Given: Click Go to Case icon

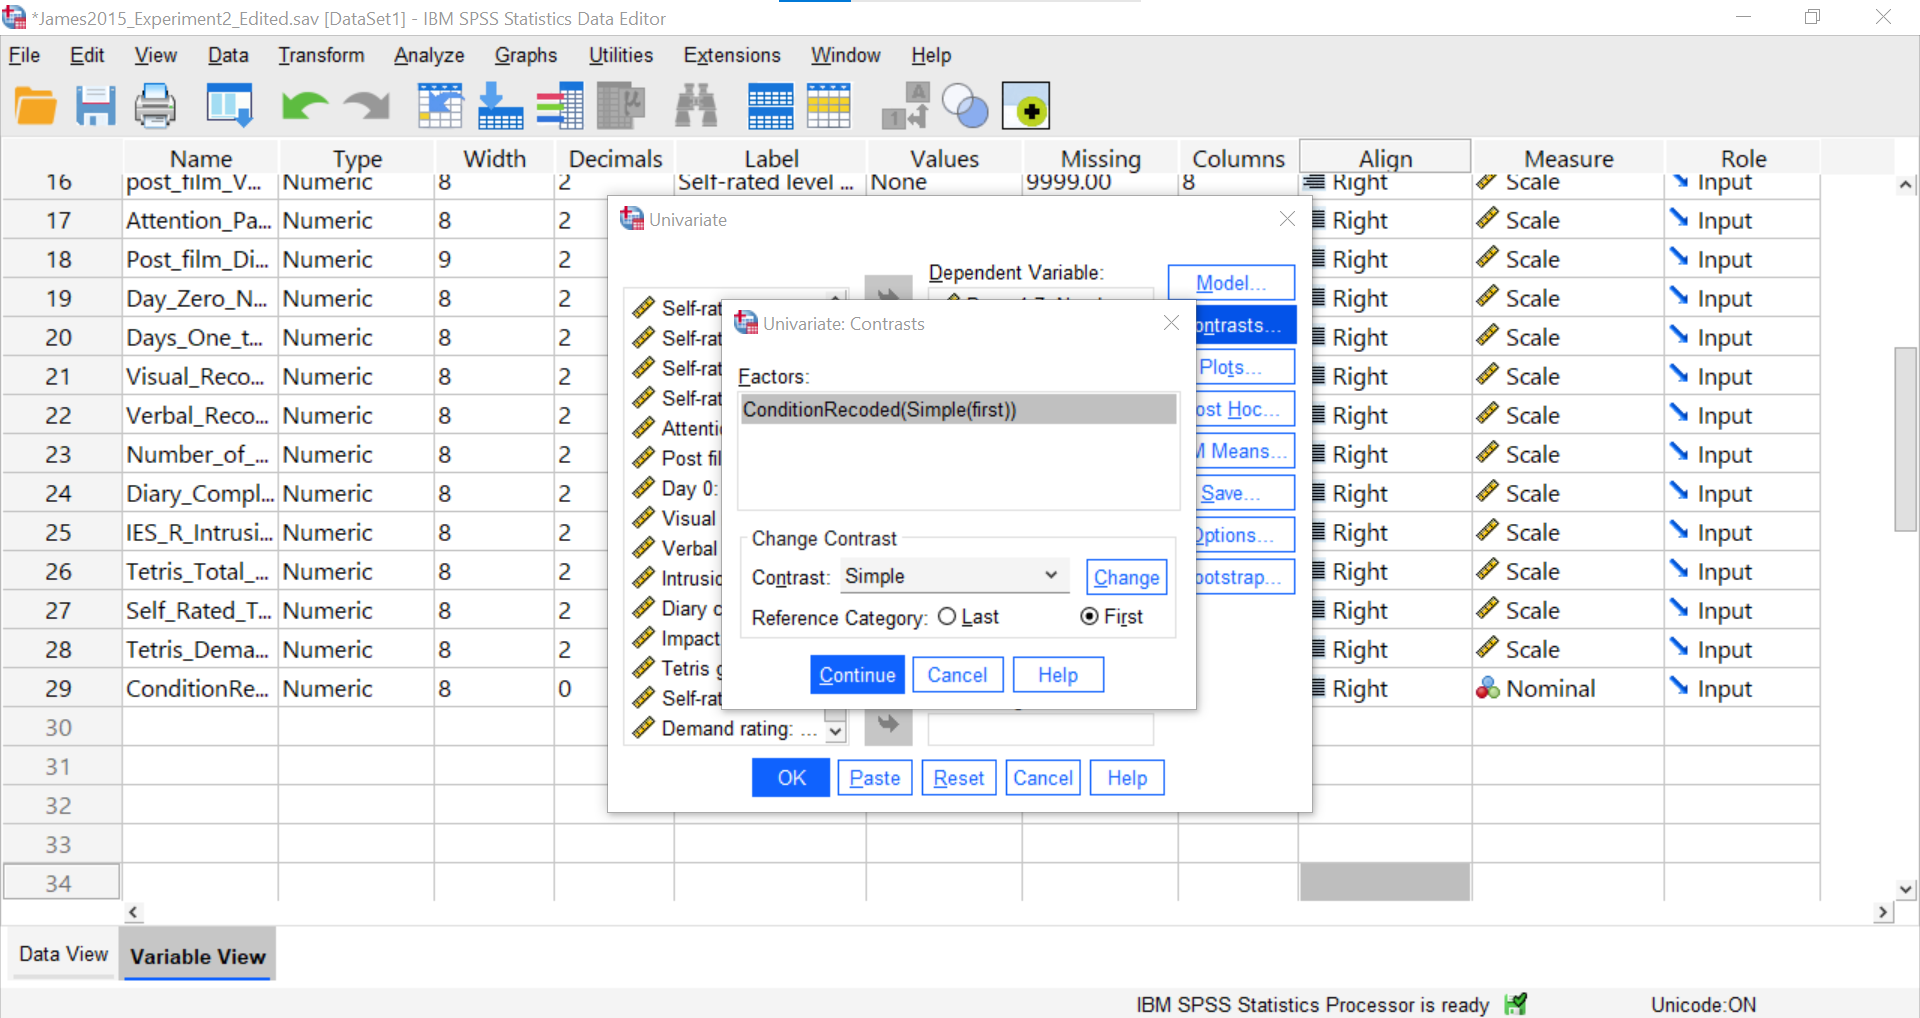Looking at the screenshot, I should pyautogui.click(x=440, y=106).
